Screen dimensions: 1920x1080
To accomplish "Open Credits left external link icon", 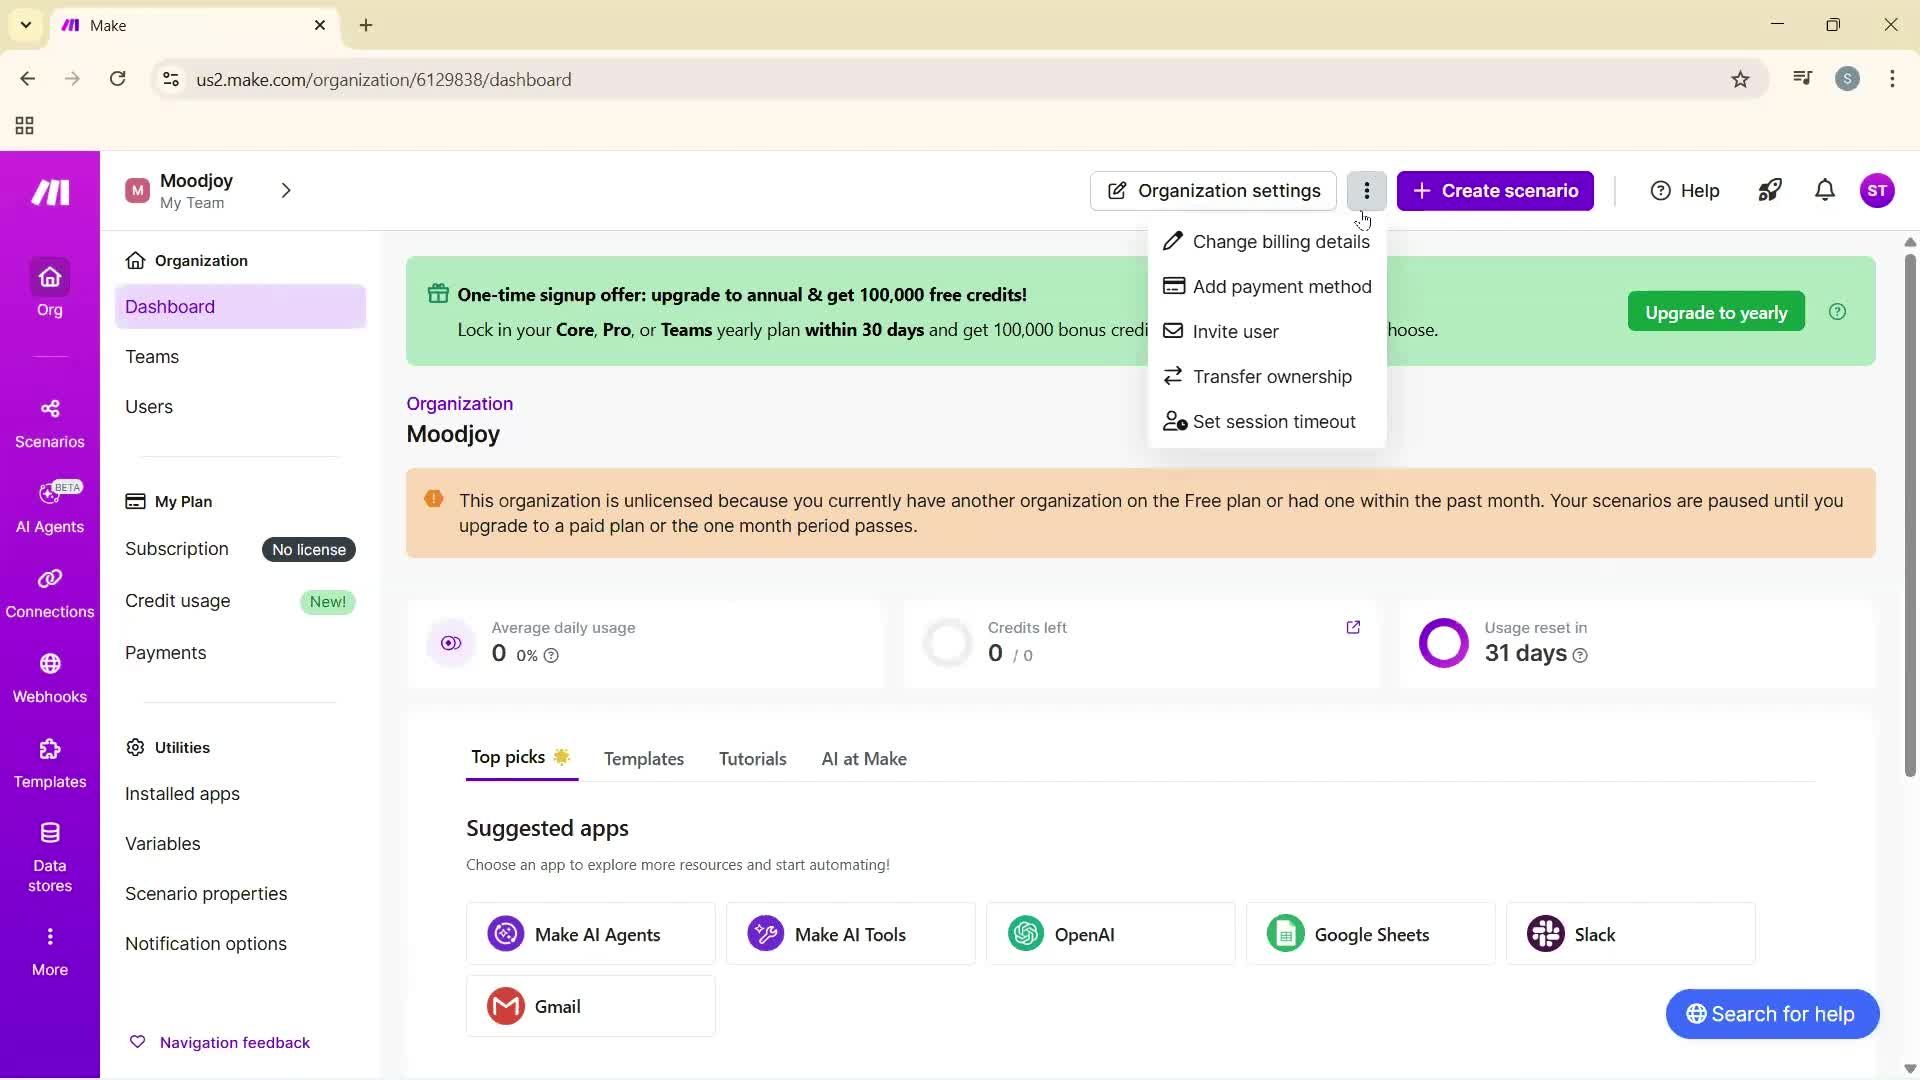I will 1353,627.
